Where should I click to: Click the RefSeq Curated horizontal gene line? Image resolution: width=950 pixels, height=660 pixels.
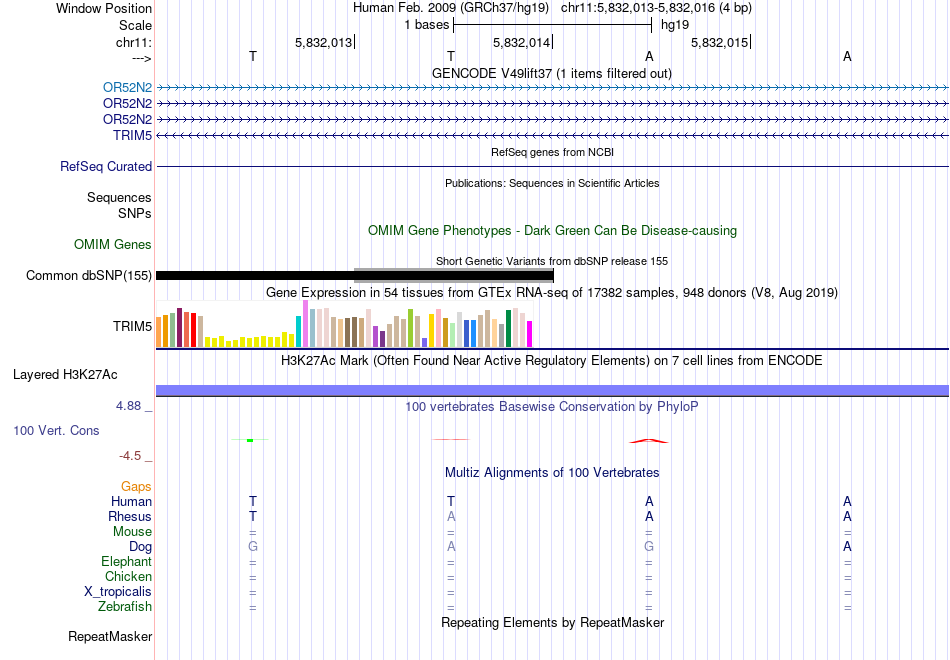552,166
